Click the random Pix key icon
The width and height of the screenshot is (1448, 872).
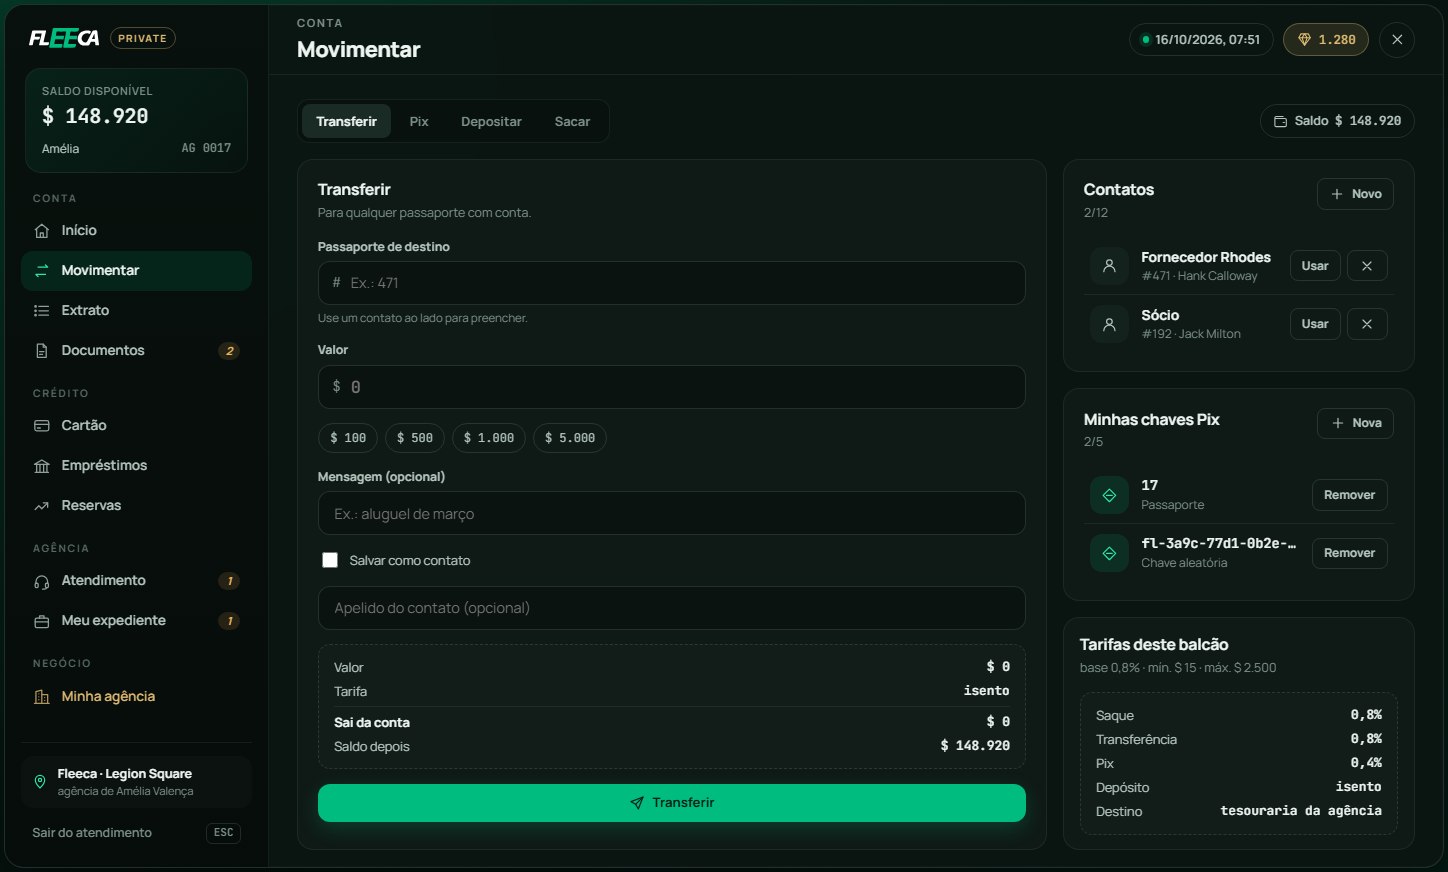(x=1109, y=553)
